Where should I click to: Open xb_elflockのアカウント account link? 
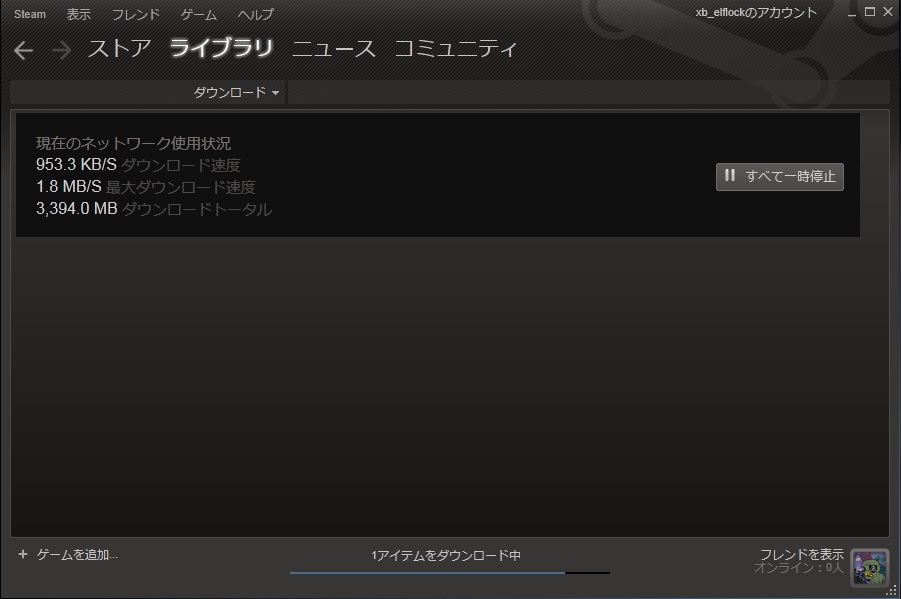[756, 13]
